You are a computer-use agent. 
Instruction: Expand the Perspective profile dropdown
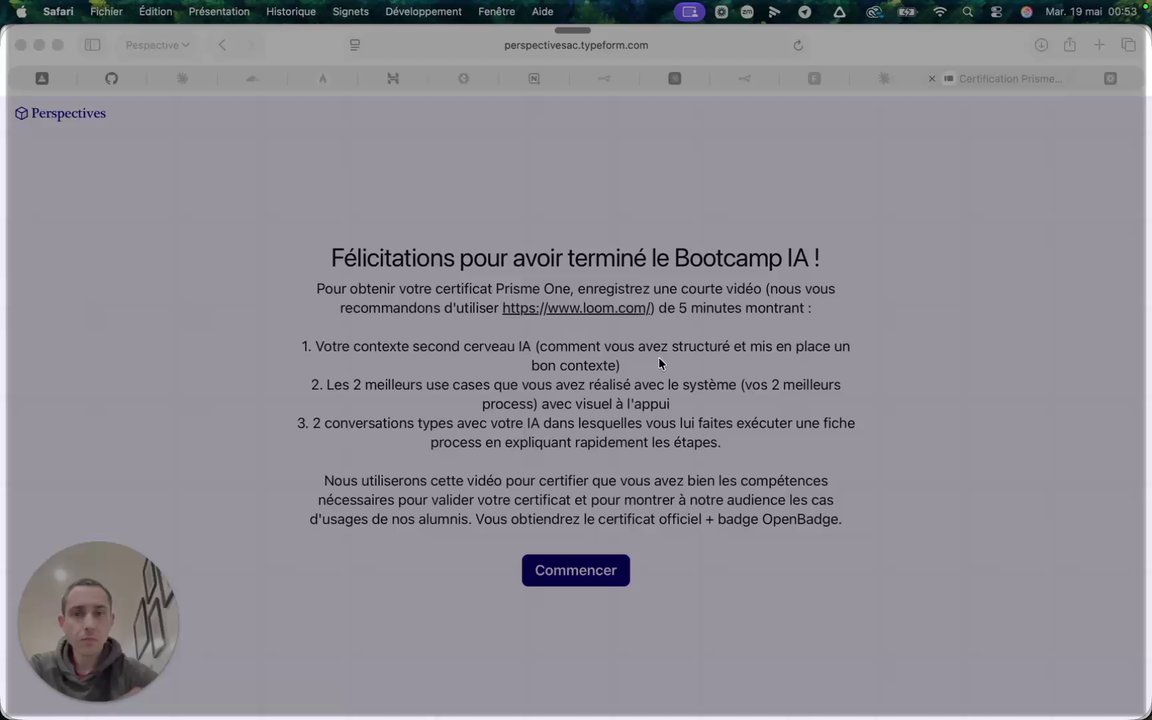tap(157, 45)
